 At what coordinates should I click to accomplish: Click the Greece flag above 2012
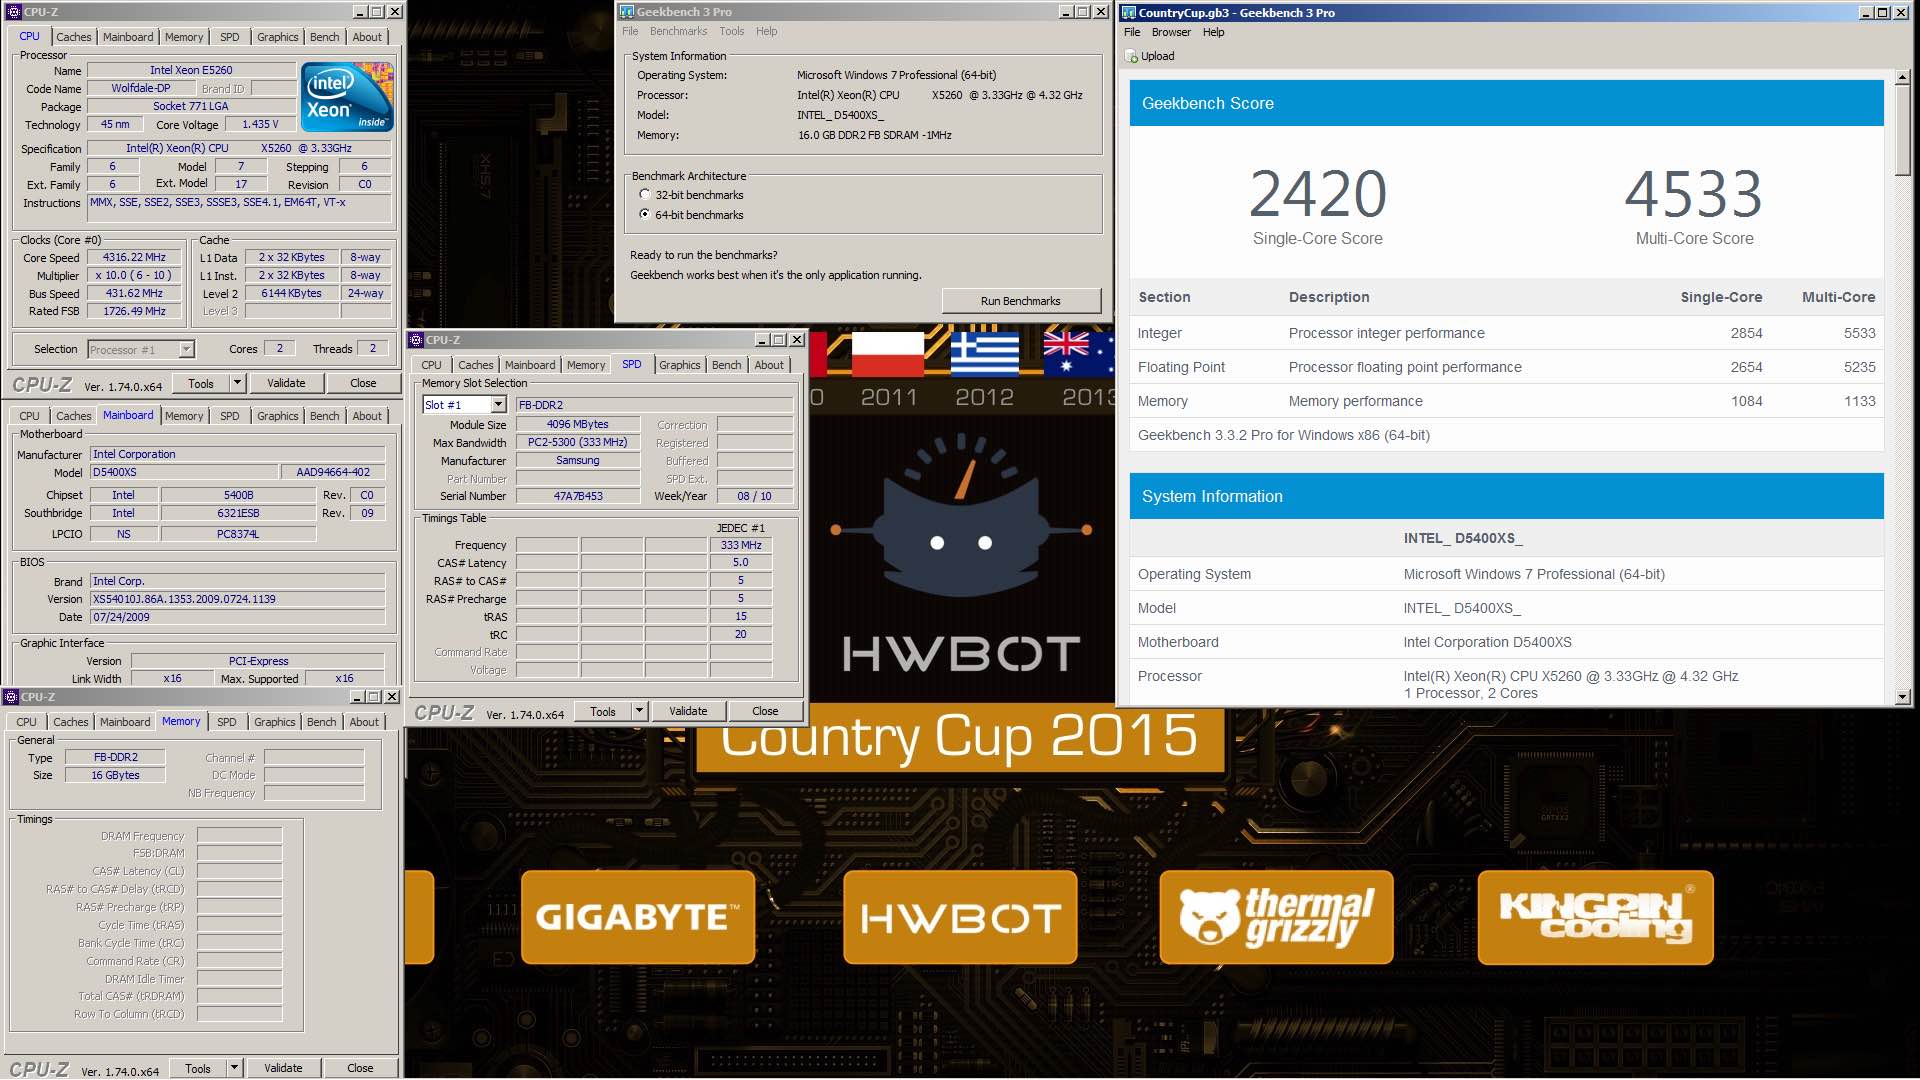[984, 354]
